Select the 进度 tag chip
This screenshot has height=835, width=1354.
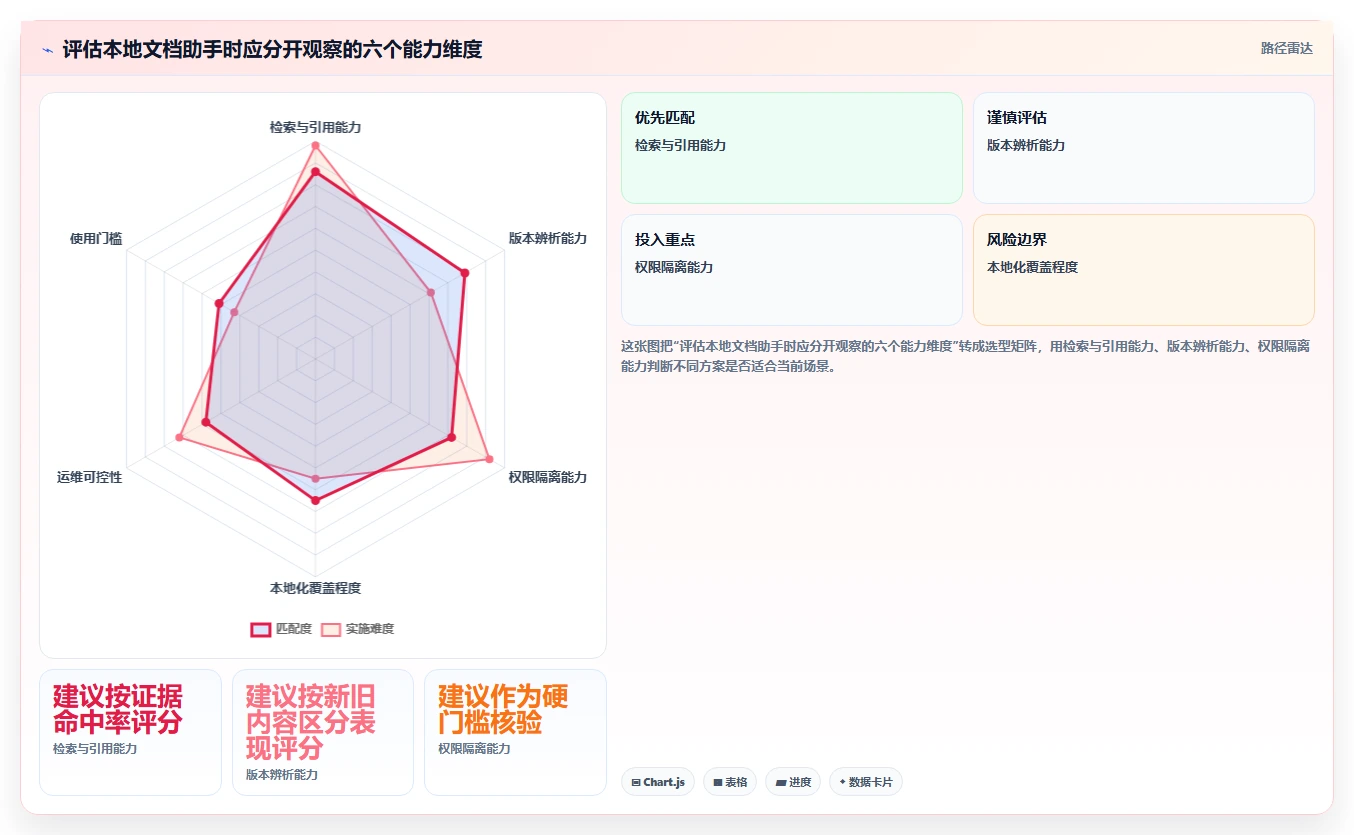click(x=793, y=782)
